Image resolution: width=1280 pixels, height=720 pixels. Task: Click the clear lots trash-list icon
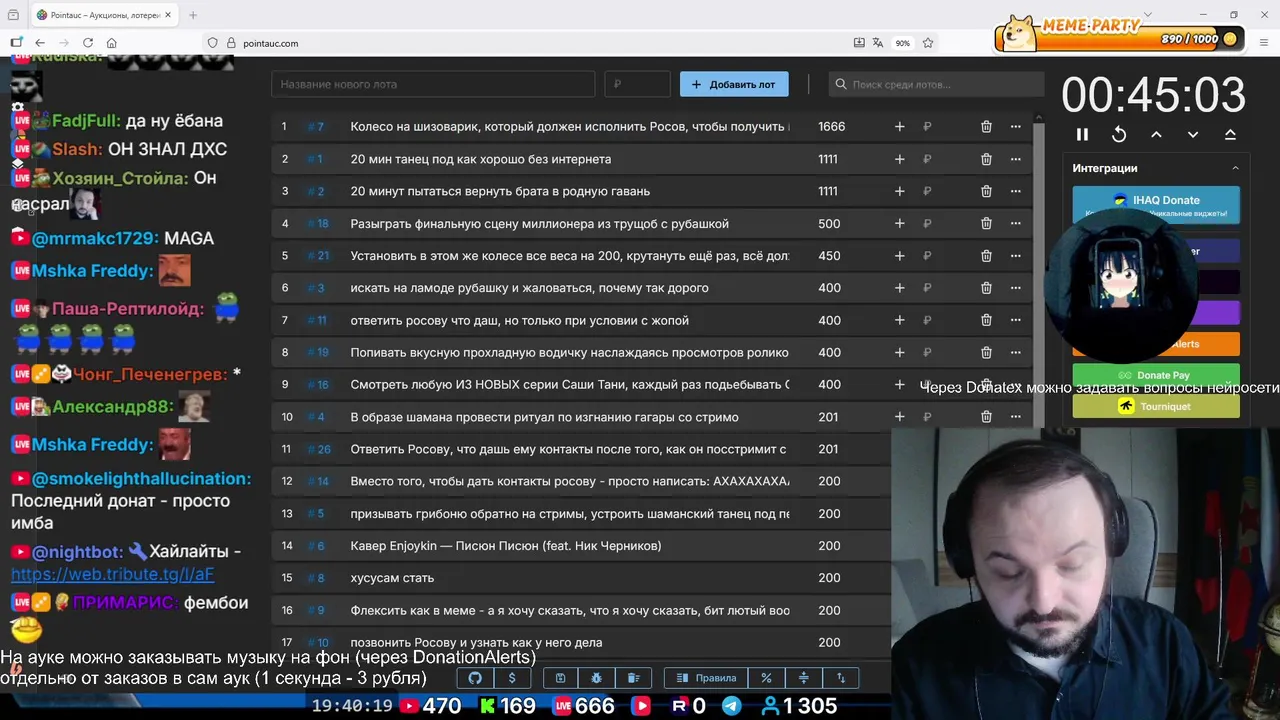(633, 678)
